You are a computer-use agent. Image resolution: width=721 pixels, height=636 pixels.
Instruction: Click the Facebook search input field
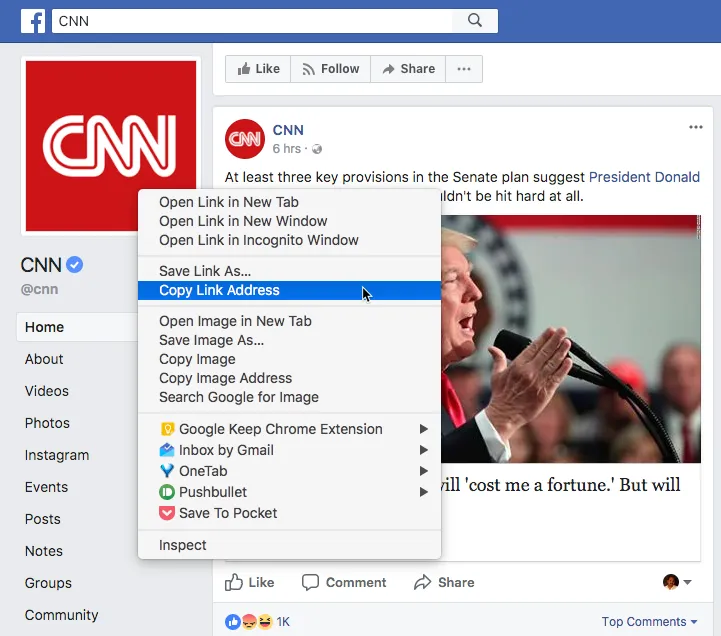[x=250, y=20]
